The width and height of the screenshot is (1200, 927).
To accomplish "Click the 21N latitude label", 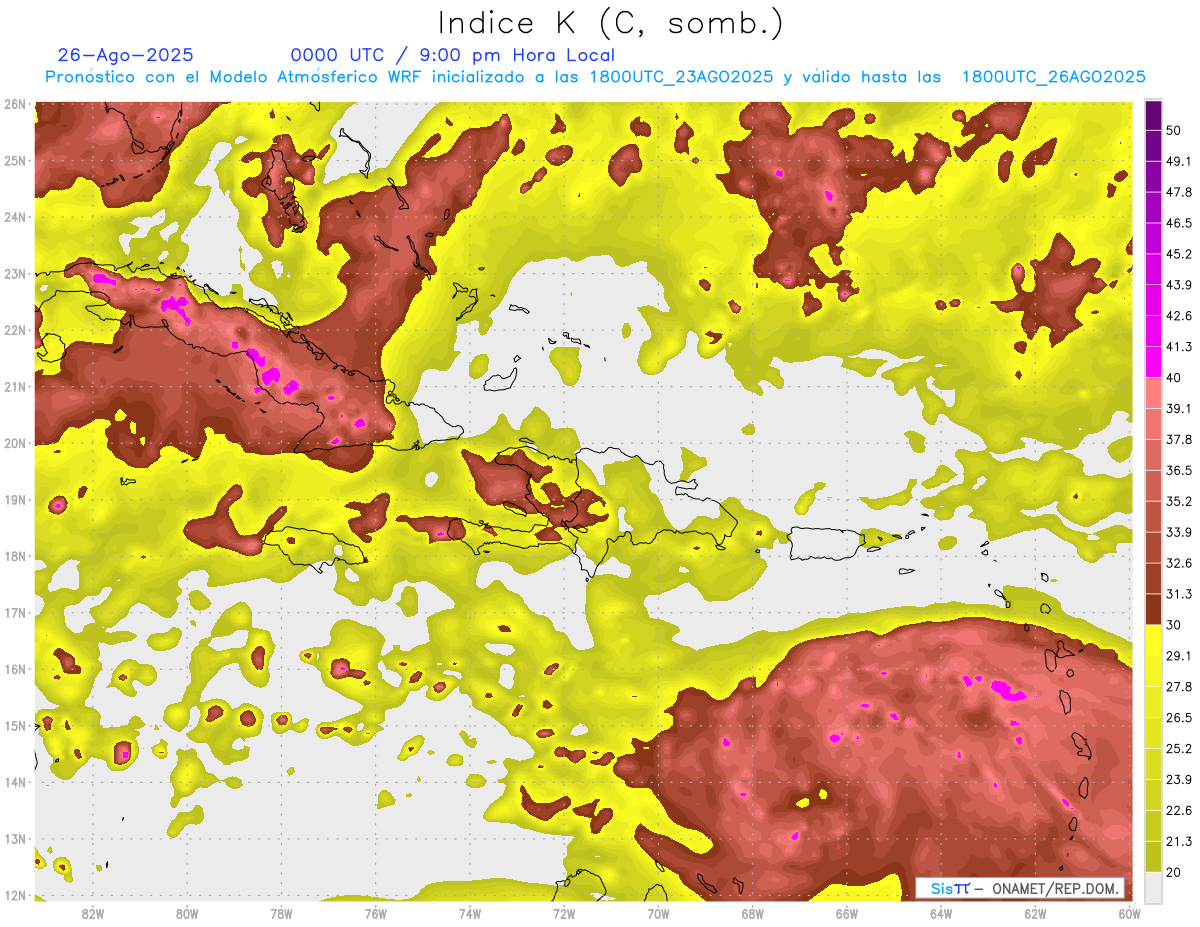I will pyautogui.click(x=14, y=387).
